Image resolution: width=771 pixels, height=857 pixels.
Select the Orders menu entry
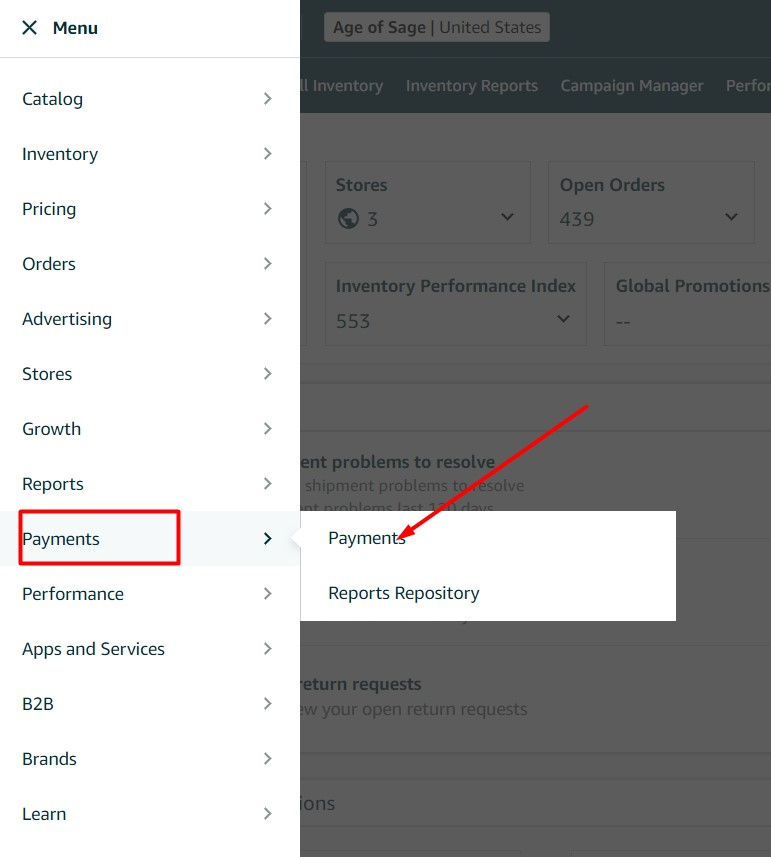[49, 264]
